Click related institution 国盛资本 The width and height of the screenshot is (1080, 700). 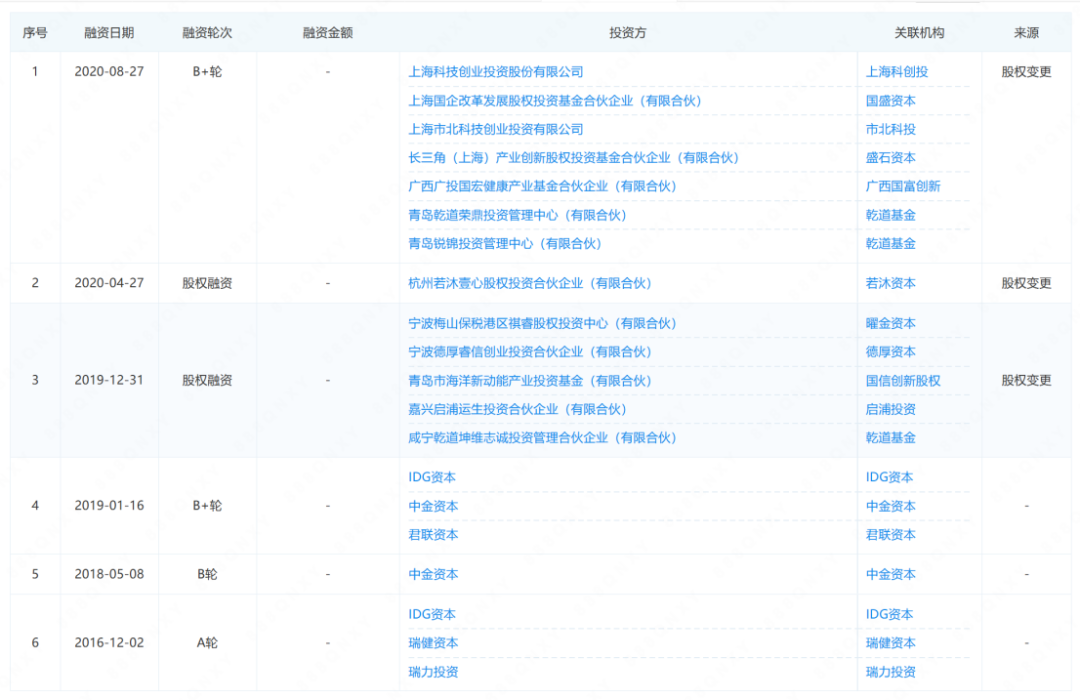tap(891, 101)
